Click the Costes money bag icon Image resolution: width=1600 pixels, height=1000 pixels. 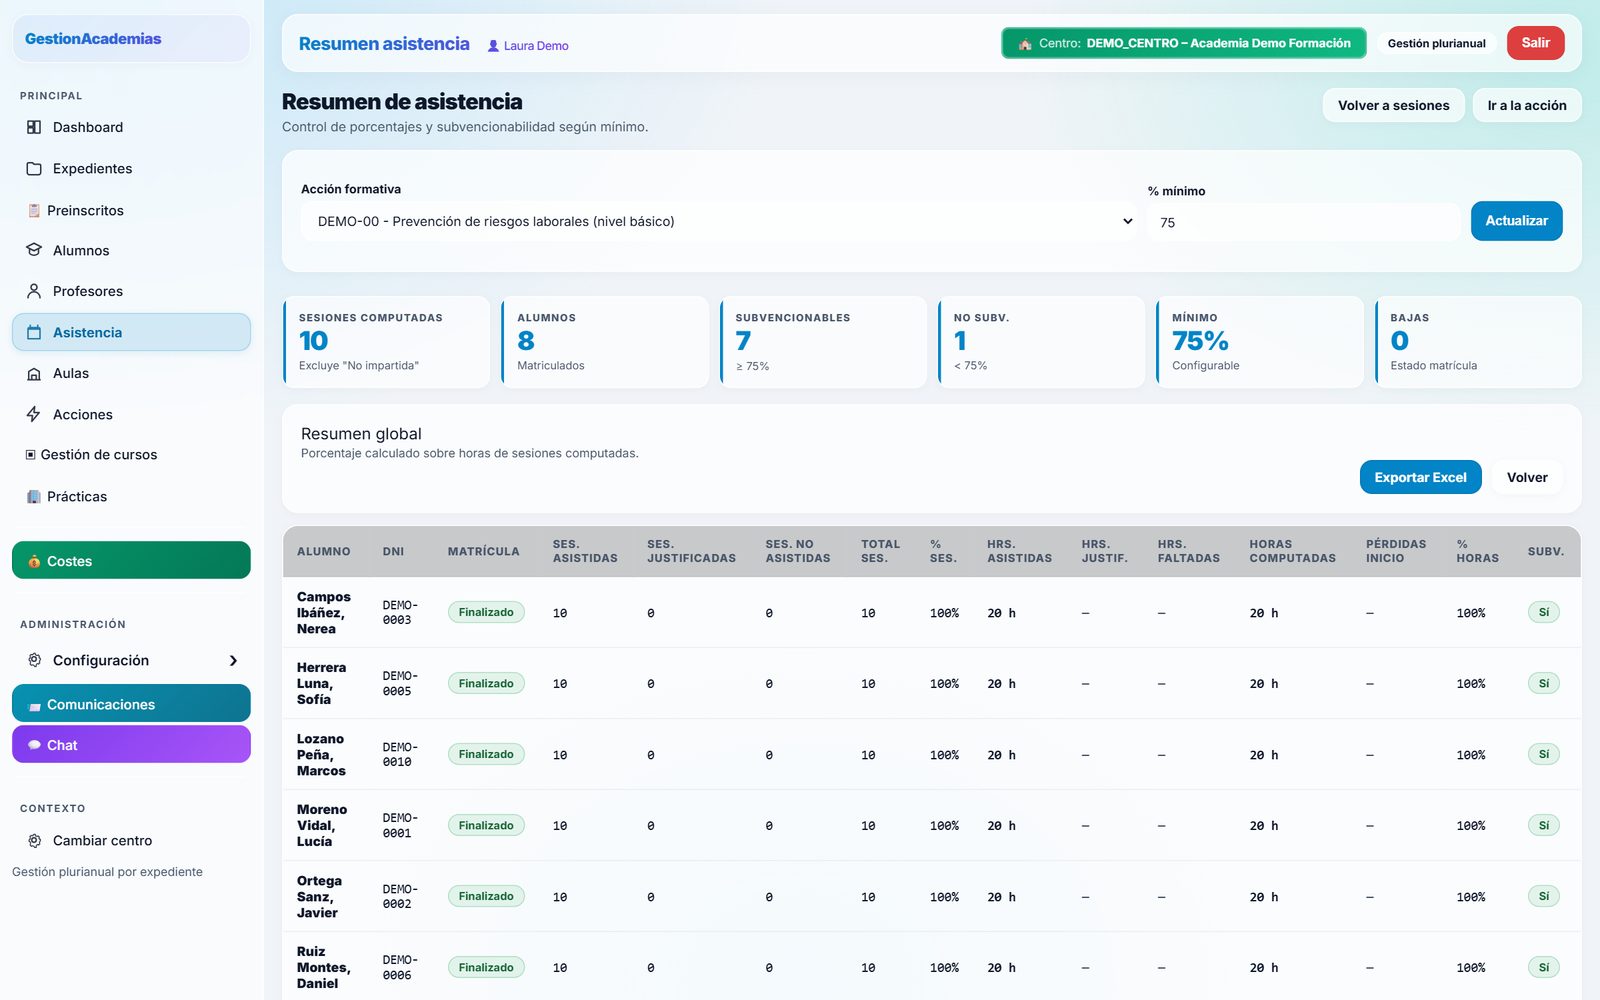click(x=34, y=561)
